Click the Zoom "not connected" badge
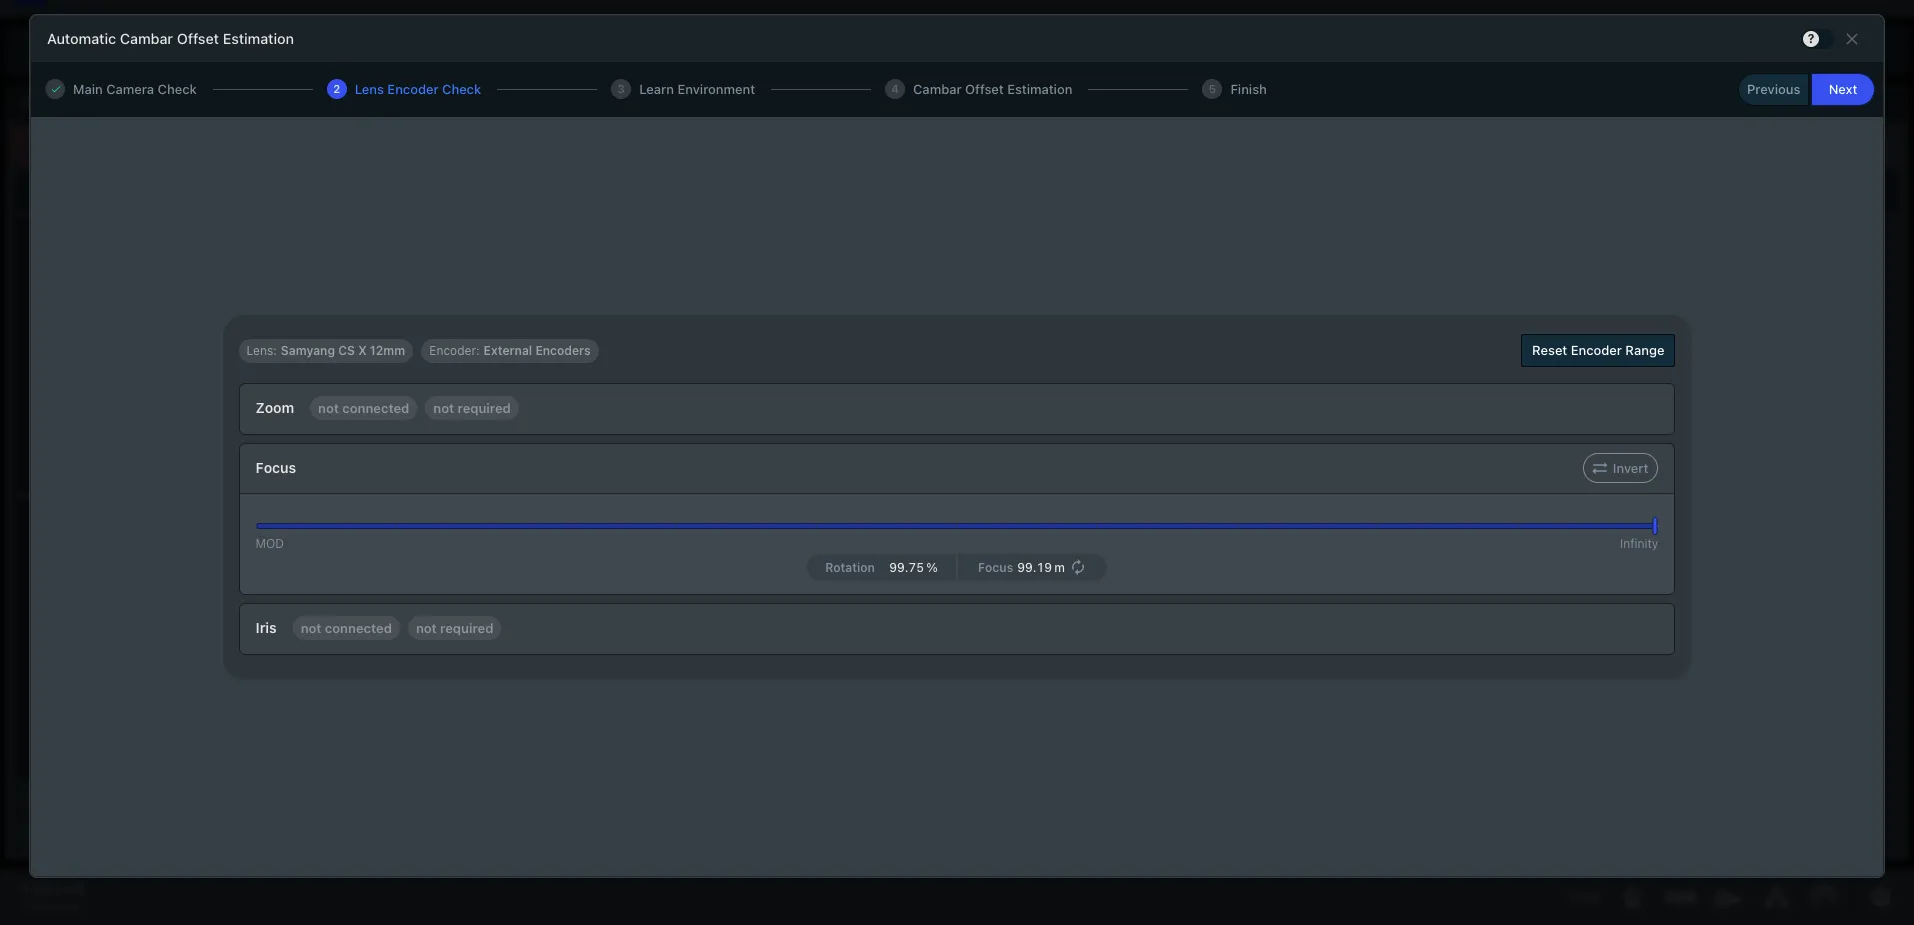The height and width of the screenshot is (925, 1914). tap(363, 409)
